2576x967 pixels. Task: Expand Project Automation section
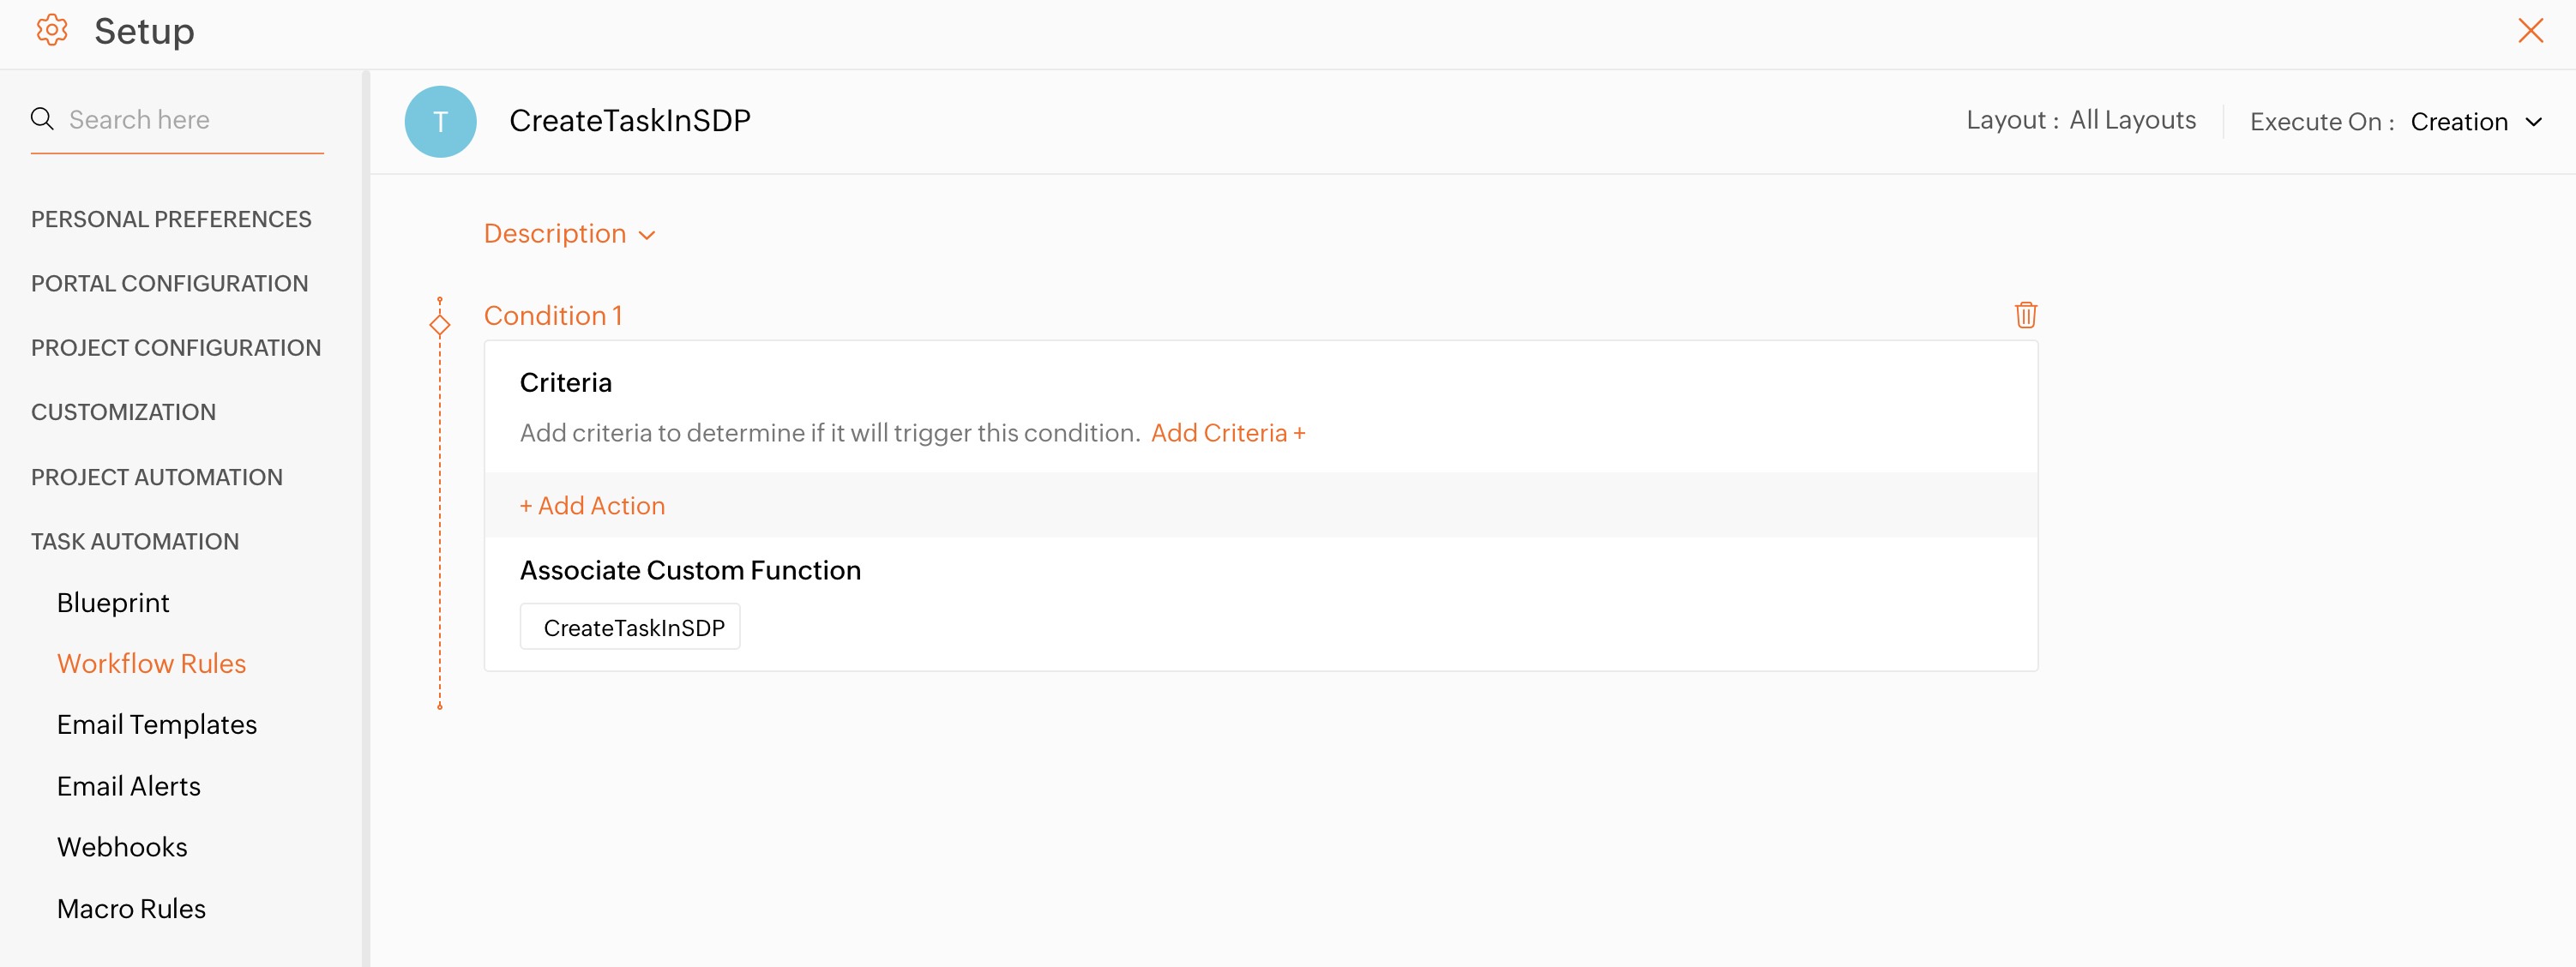[157, 477]
